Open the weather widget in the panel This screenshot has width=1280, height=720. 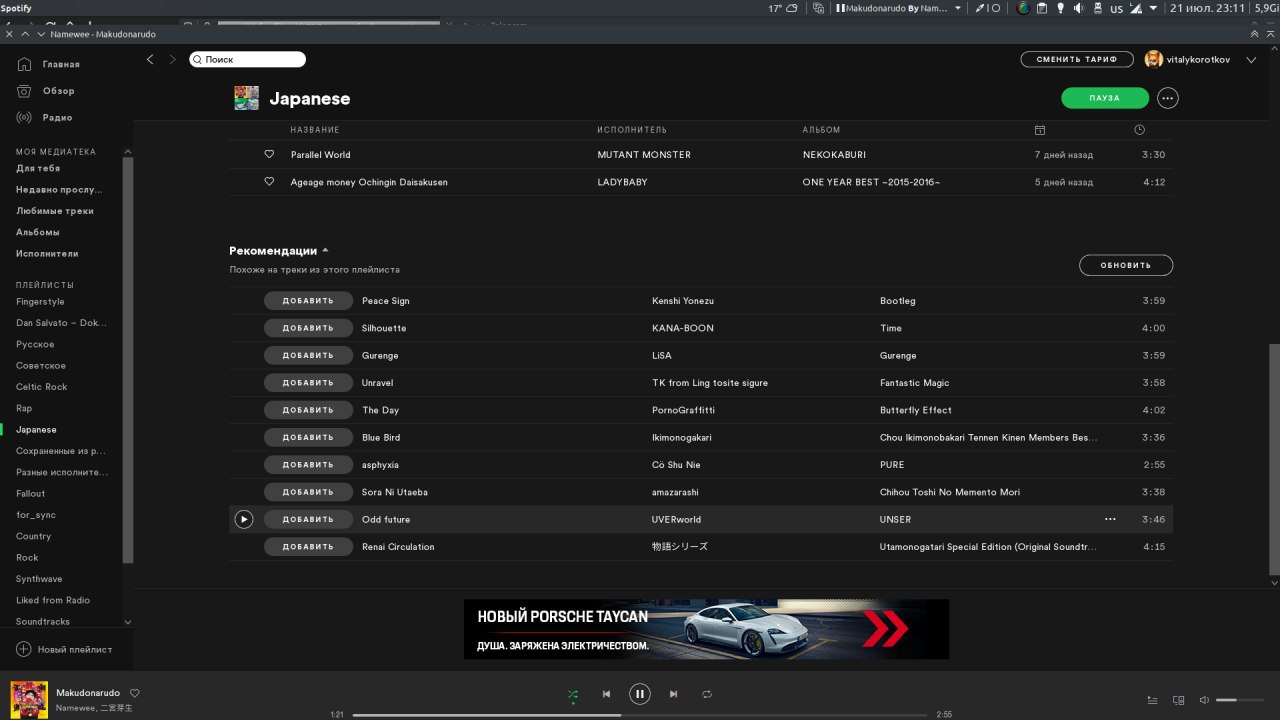782,8
